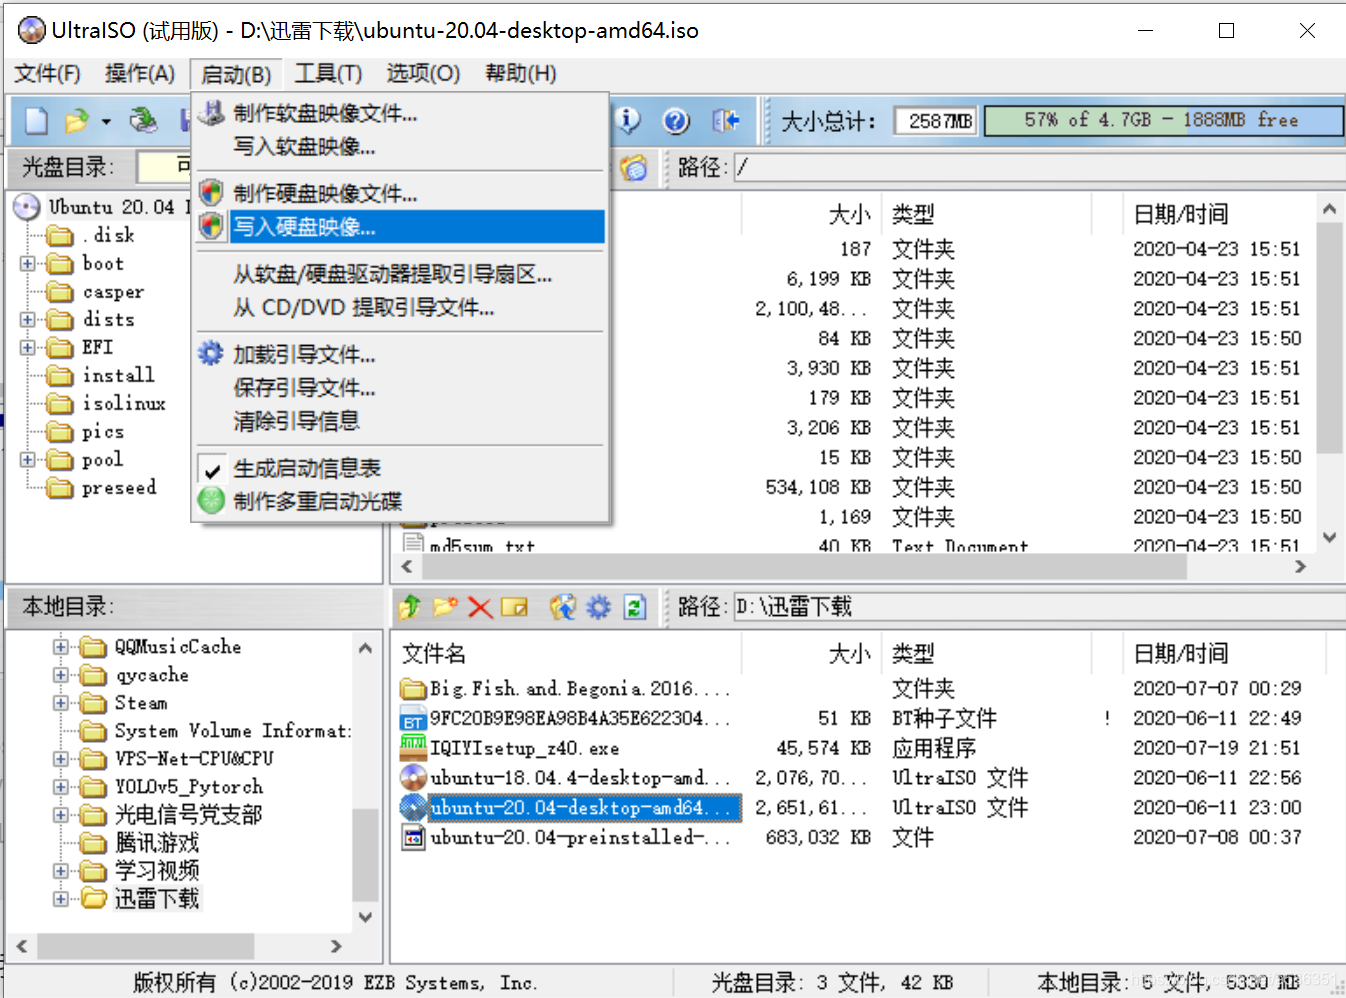1346x998 pixels.
Task: Expand the pool folder node
Action: (x=27, y=460)
